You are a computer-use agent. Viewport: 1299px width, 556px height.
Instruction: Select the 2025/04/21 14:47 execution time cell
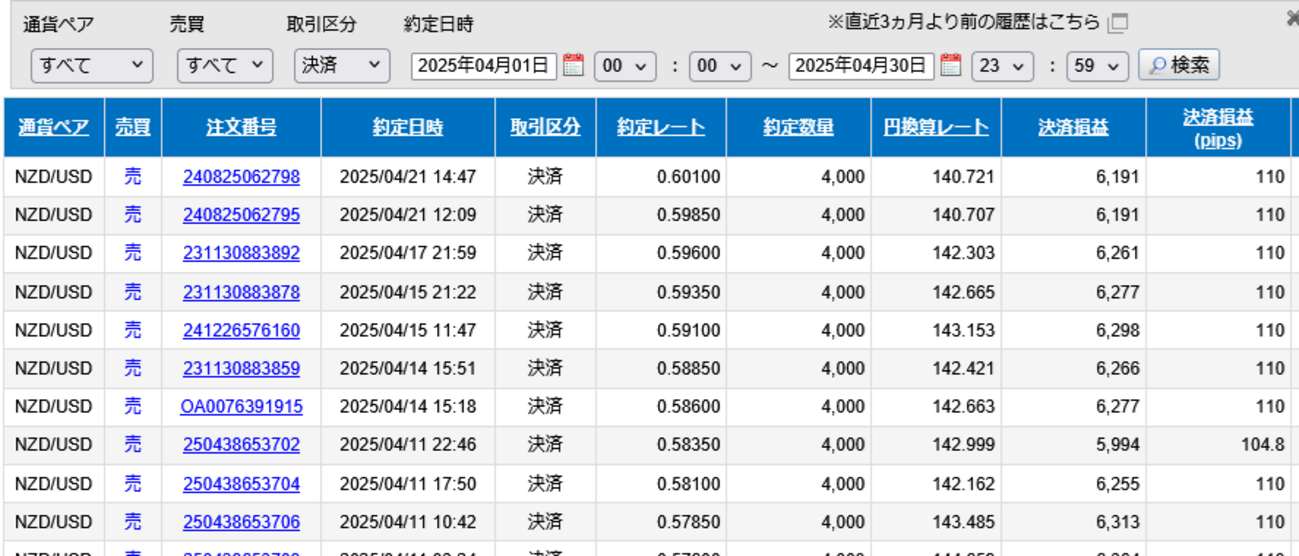click(408, 177)
